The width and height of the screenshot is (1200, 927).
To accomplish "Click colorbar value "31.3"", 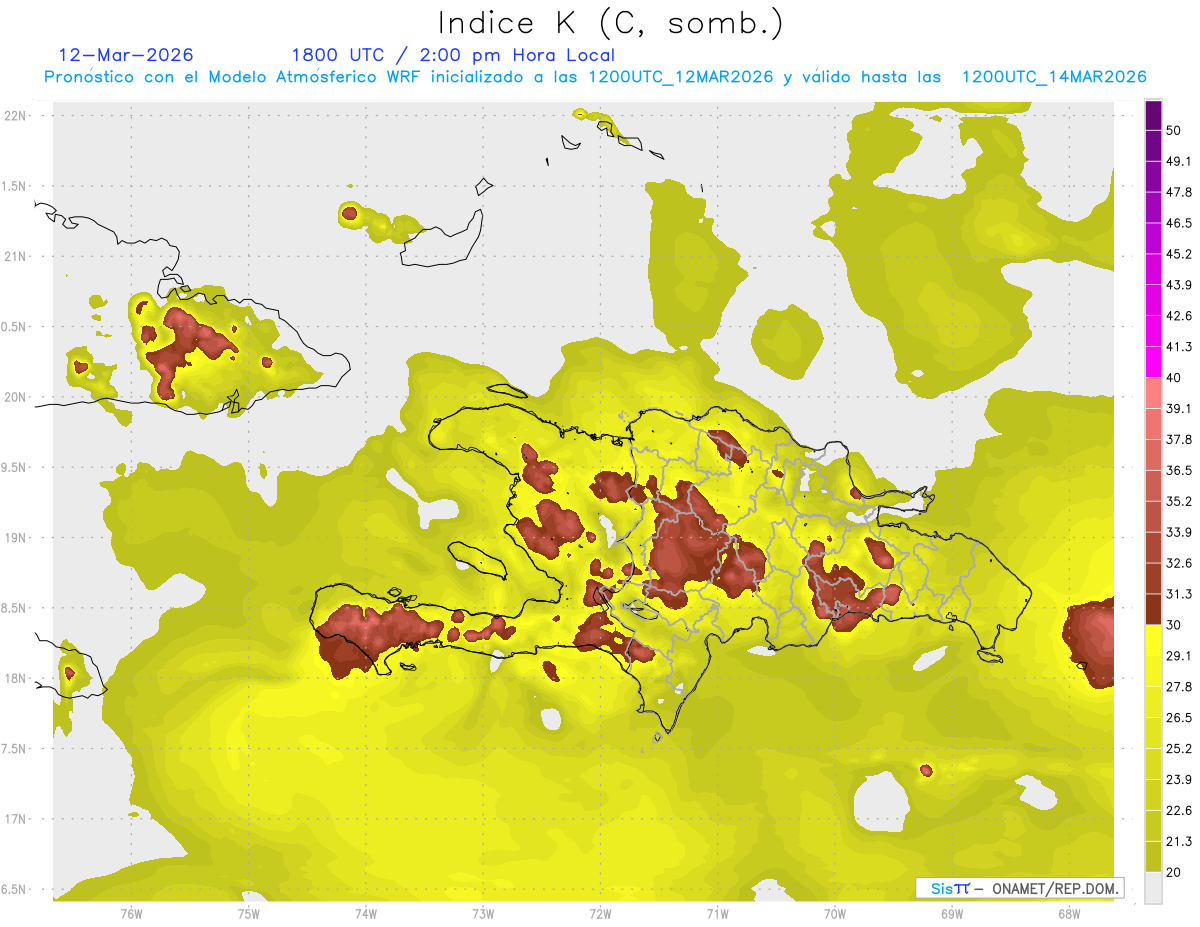I will point(1180,594).
